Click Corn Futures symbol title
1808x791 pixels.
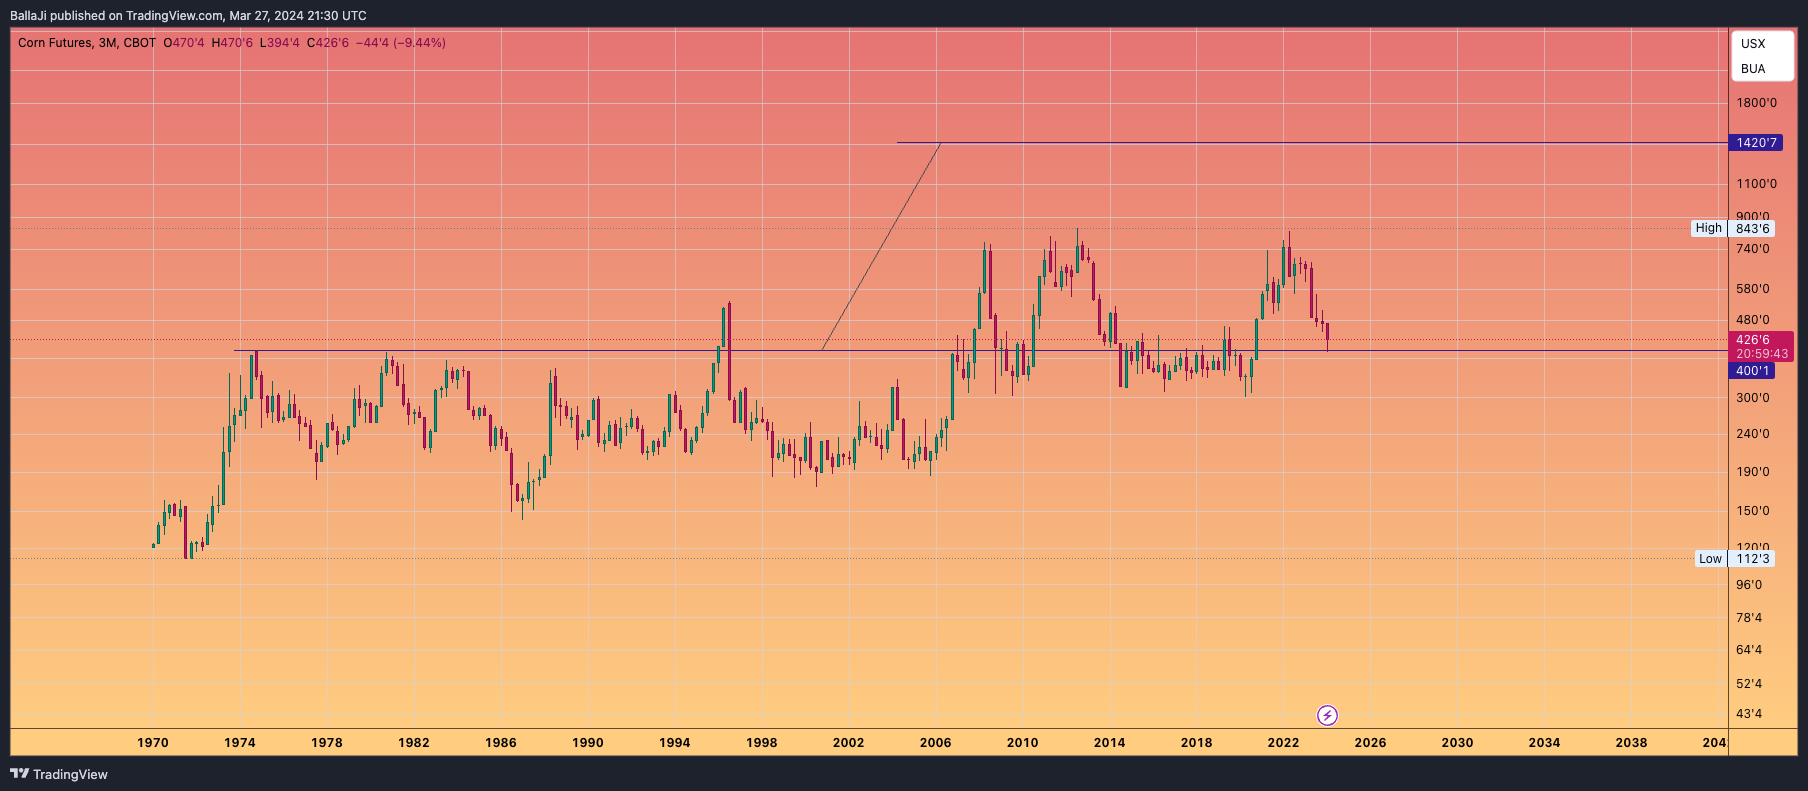coord(87,43)
